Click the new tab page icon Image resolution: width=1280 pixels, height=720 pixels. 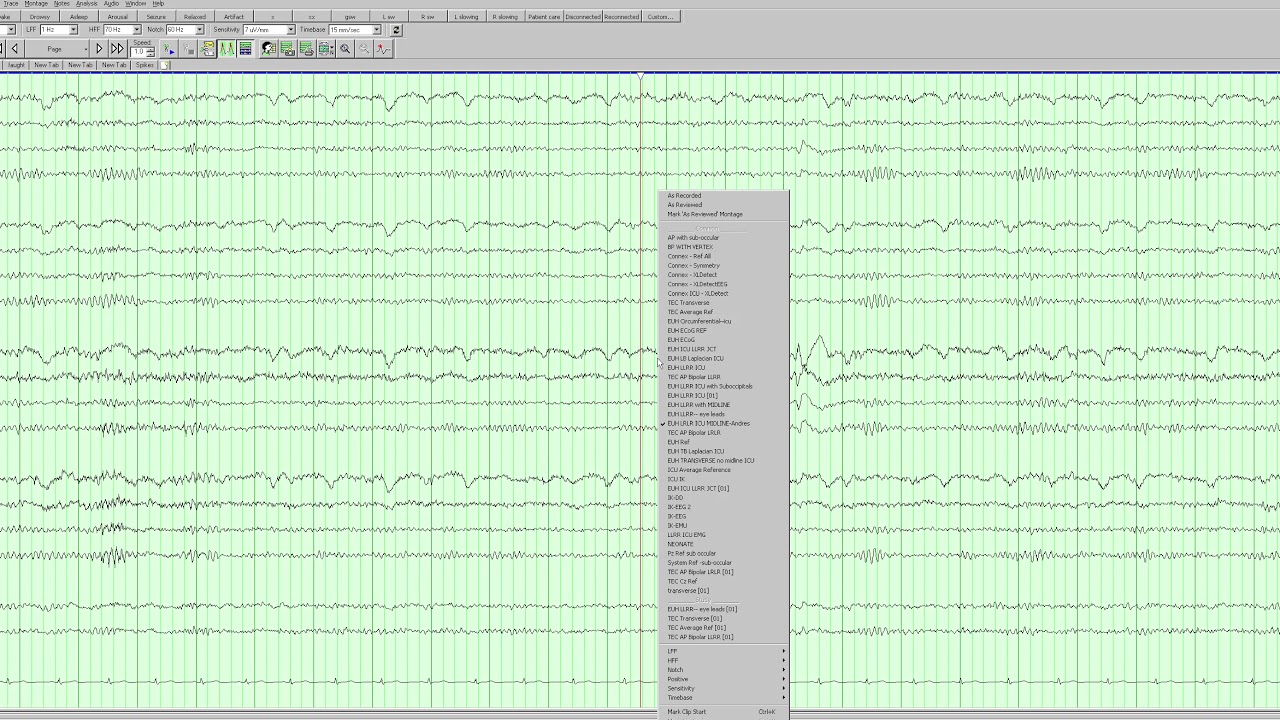click(x=165, y=65)
